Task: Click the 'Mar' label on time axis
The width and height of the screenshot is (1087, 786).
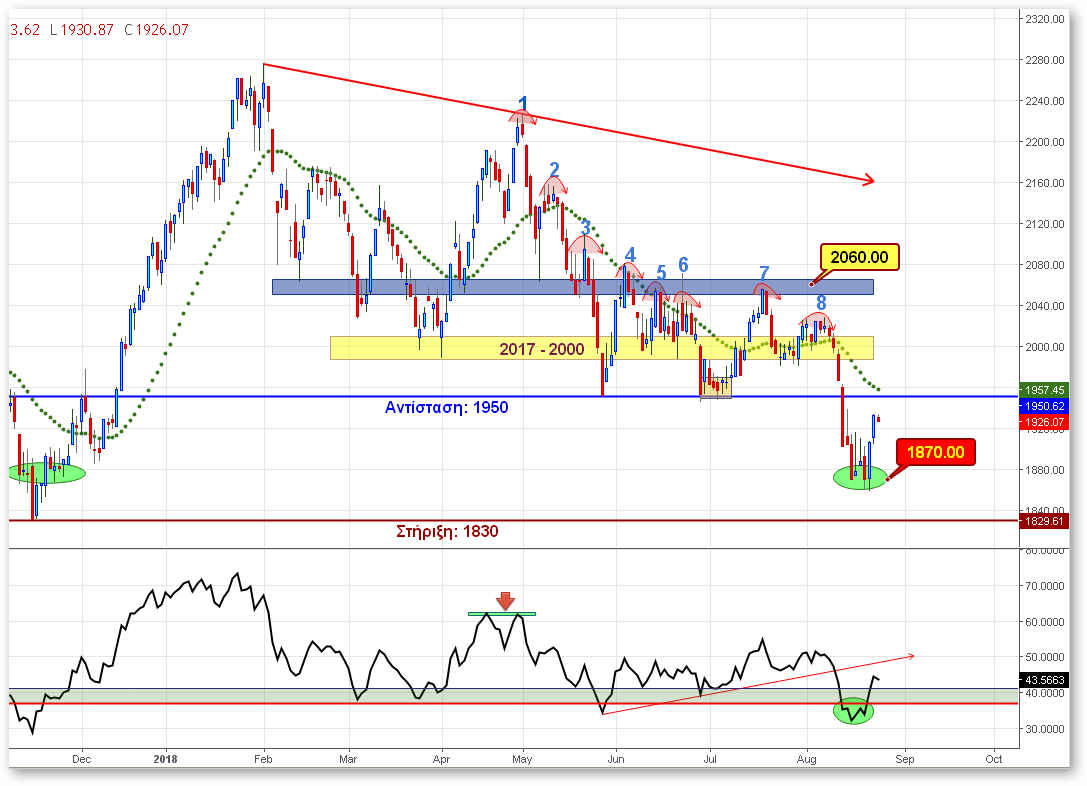Action: point(348,759)
